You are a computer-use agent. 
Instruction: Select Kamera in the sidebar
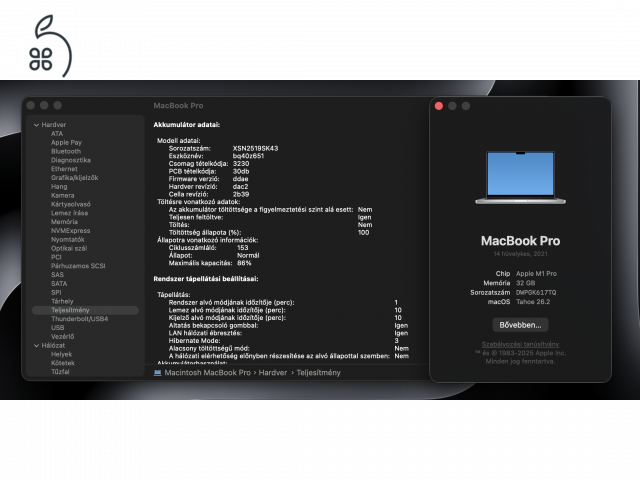coord(62,196)
